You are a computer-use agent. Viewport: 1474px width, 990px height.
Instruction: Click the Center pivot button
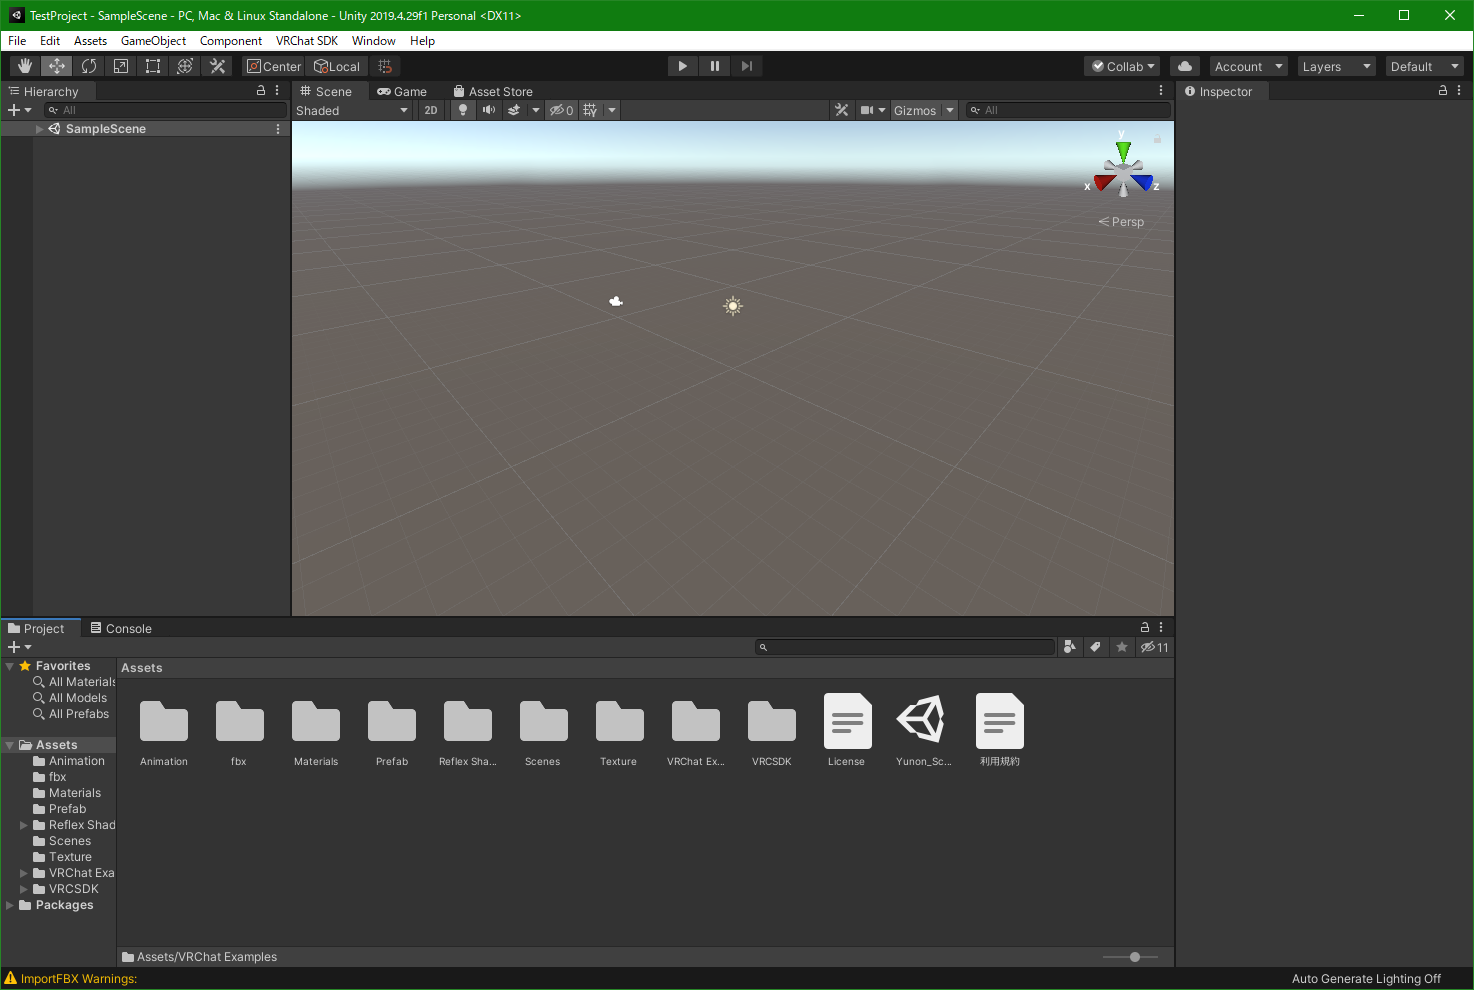pos(274,66)
